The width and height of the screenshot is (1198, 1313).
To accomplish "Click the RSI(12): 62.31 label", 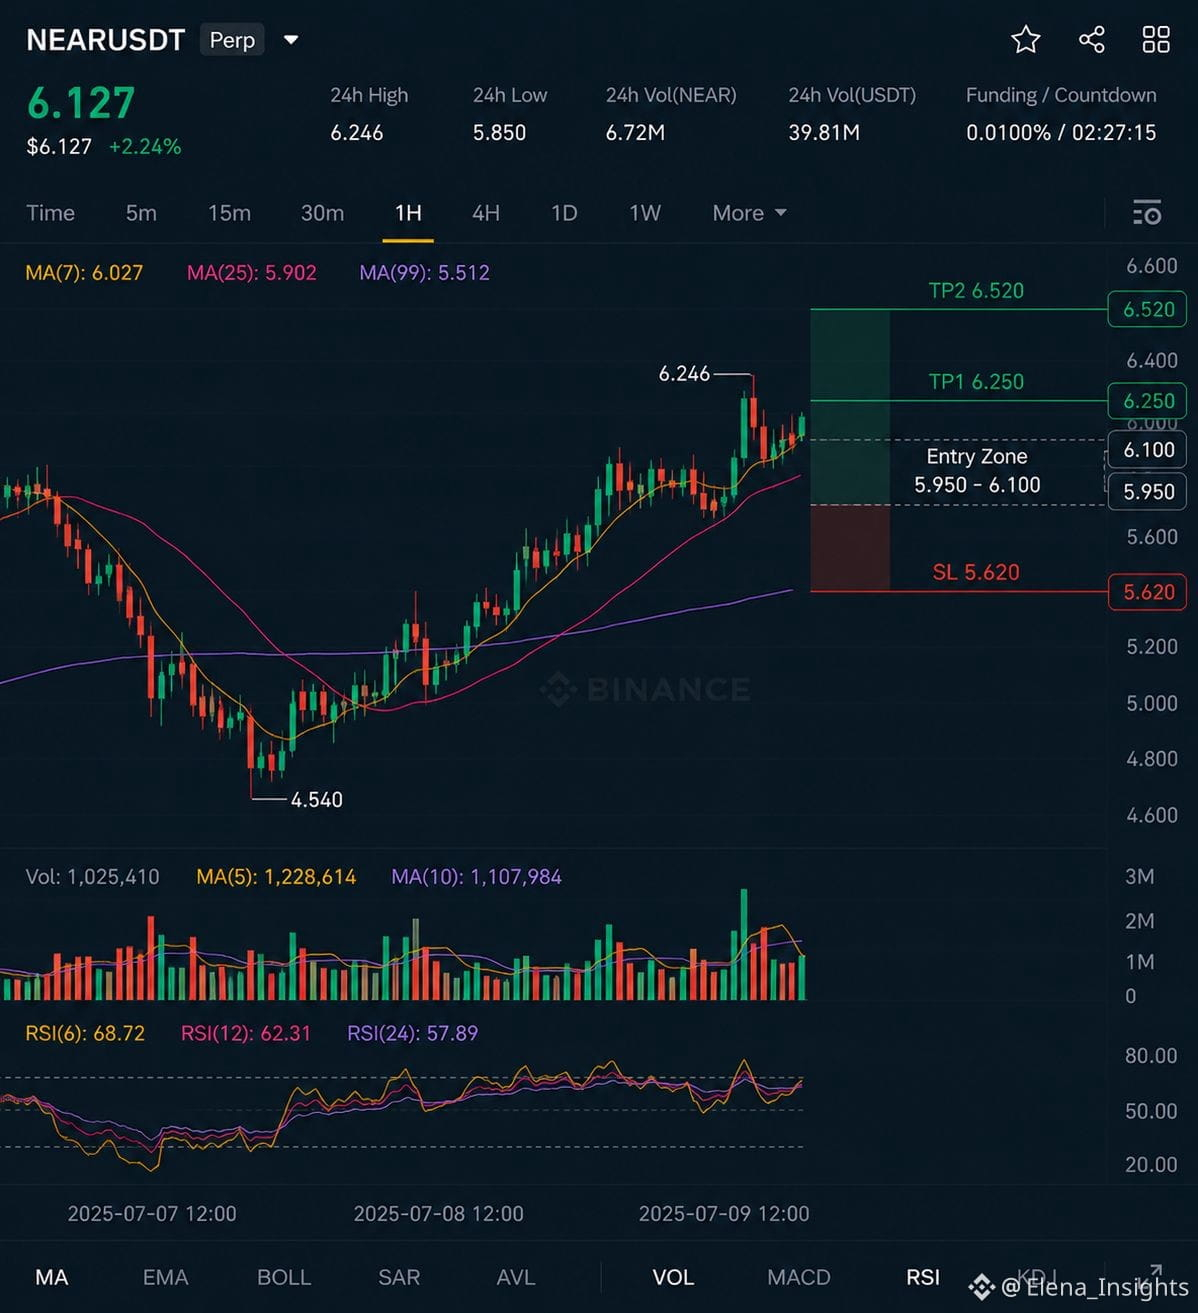I will (x=246, y=1033).
